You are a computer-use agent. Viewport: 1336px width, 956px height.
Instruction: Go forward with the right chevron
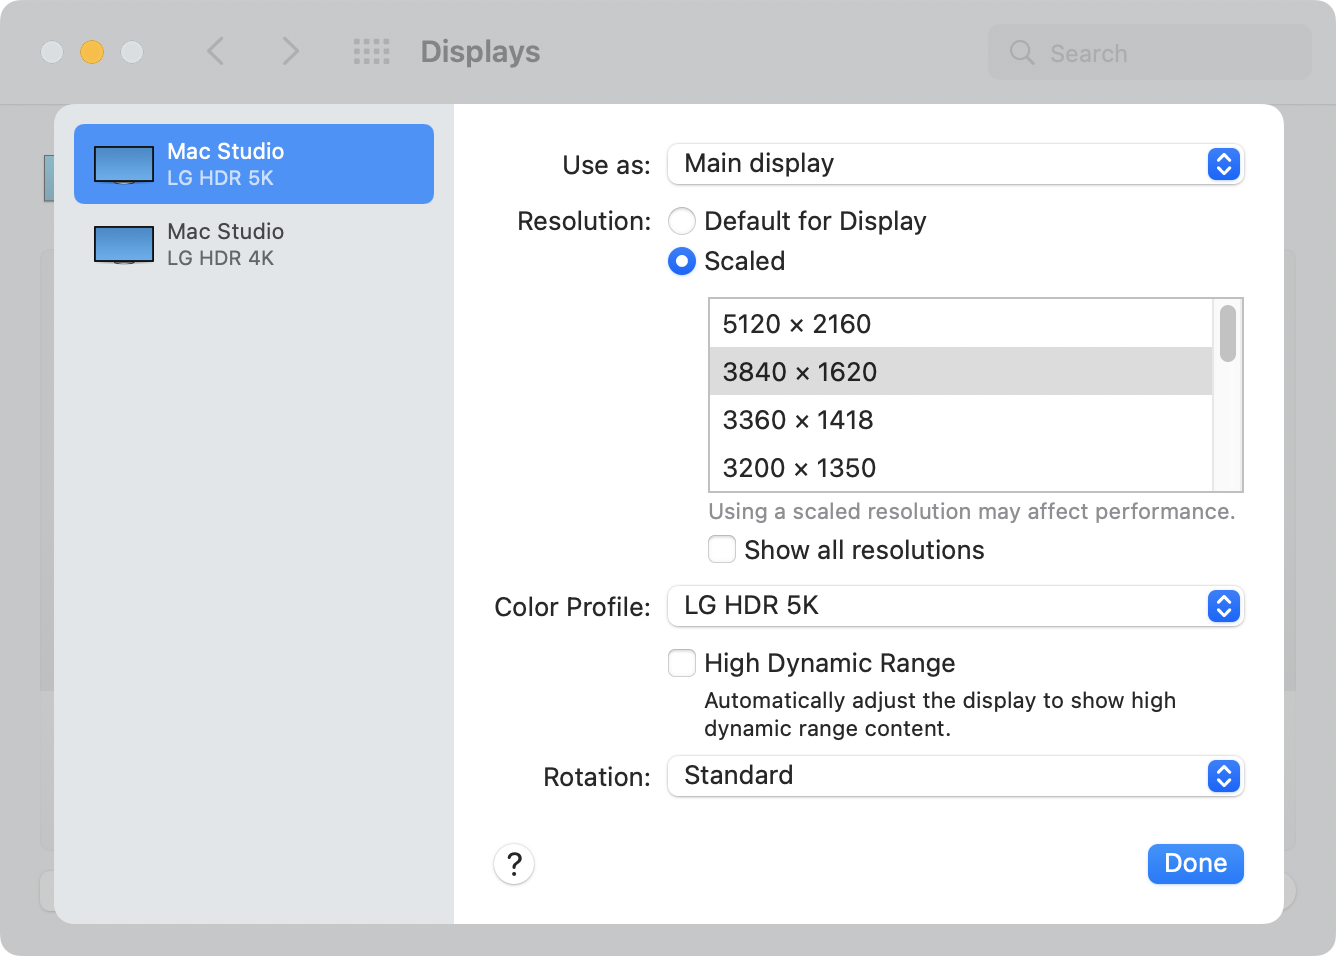pyautogui.click(x=290, y=51)
